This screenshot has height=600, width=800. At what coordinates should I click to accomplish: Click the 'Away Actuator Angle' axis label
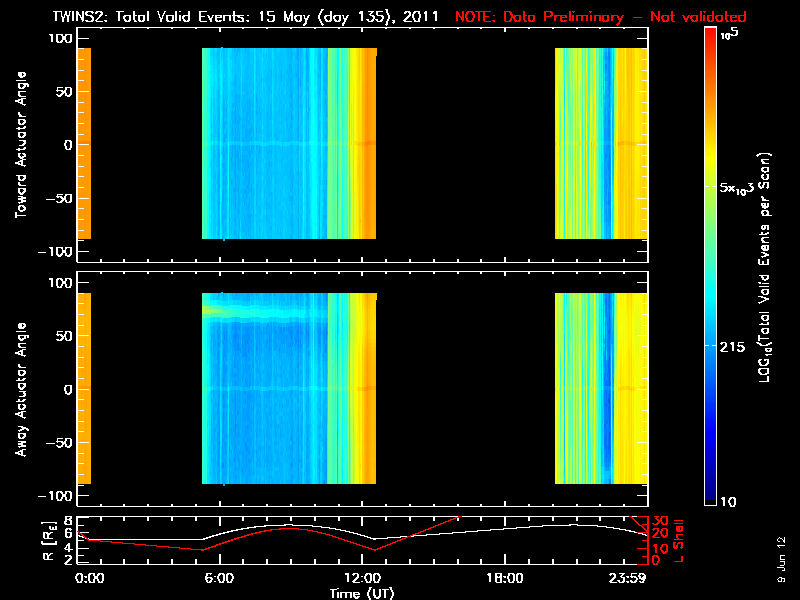click(x=21, y=389)
